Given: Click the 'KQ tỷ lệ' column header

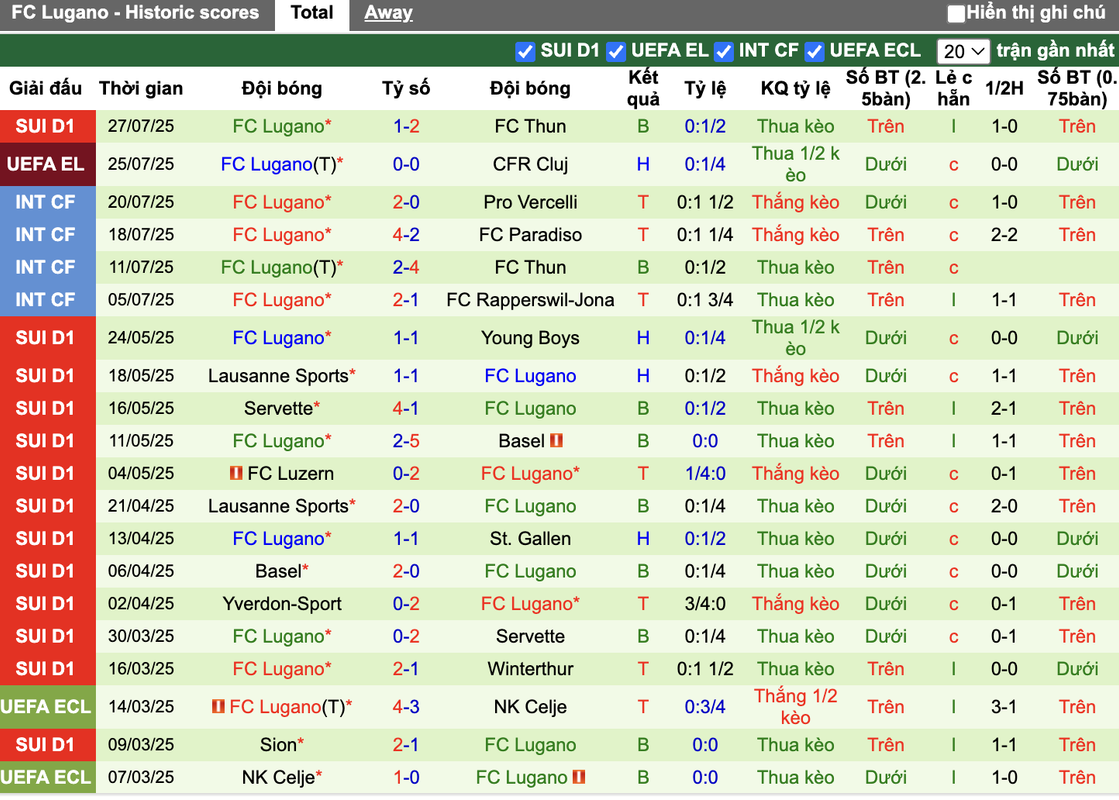Looking at the screenshot, I should 795,88.
